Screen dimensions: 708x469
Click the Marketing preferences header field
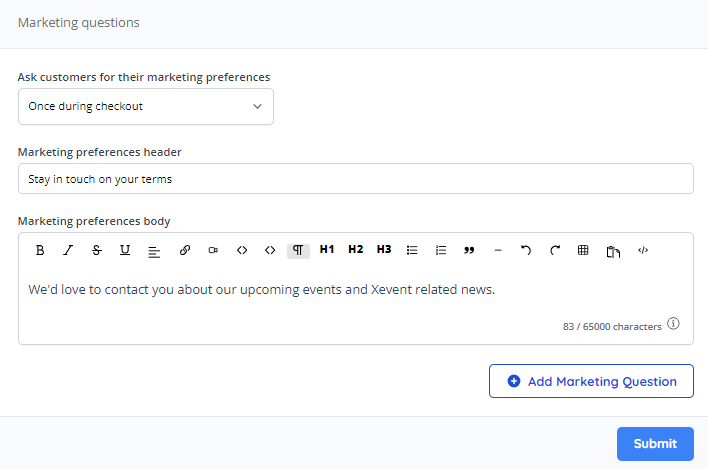tap(355, 179)
